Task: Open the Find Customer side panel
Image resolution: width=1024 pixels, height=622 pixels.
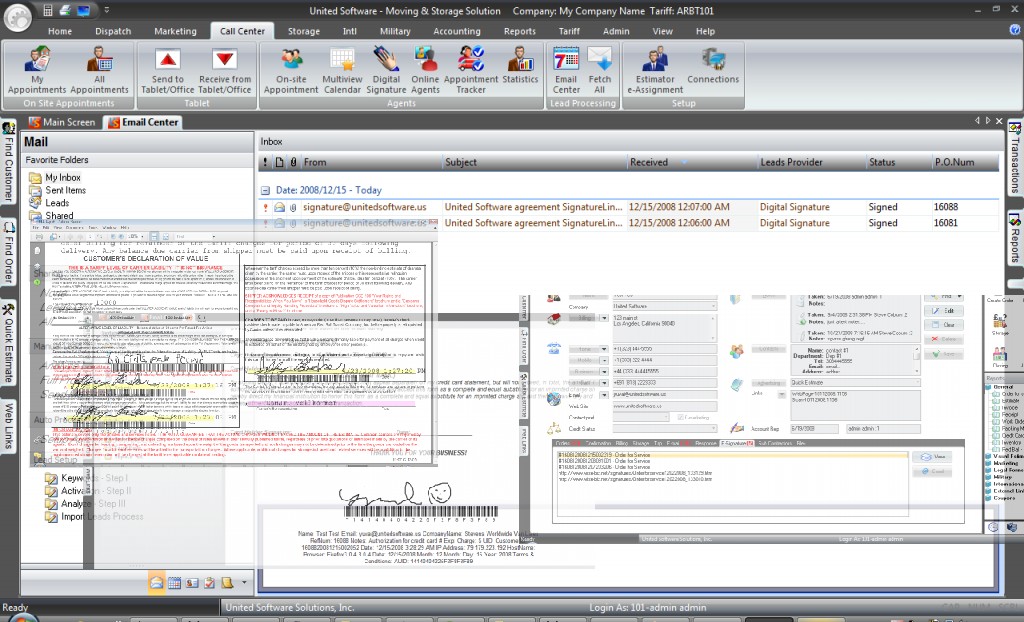Action: (8, 163)
